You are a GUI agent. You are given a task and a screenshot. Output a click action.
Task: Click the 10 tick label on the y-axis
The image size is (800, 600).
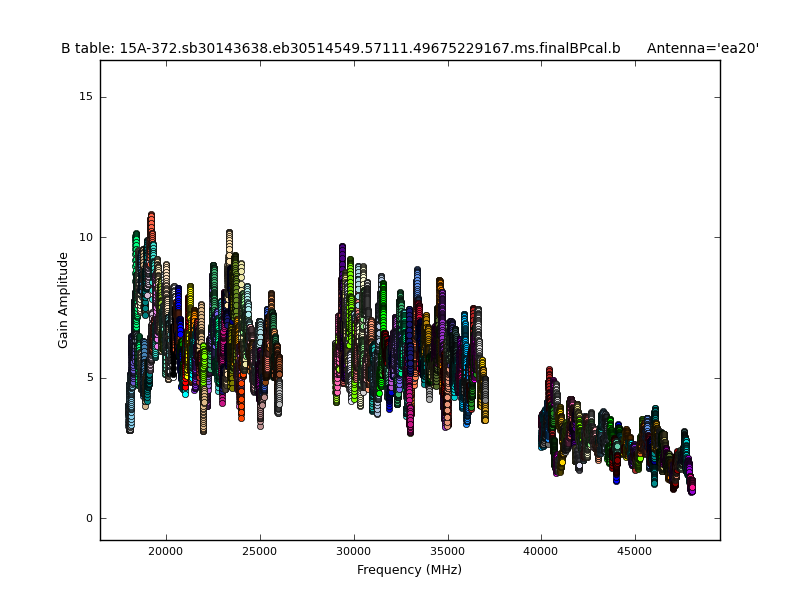(x=85, y=237)
